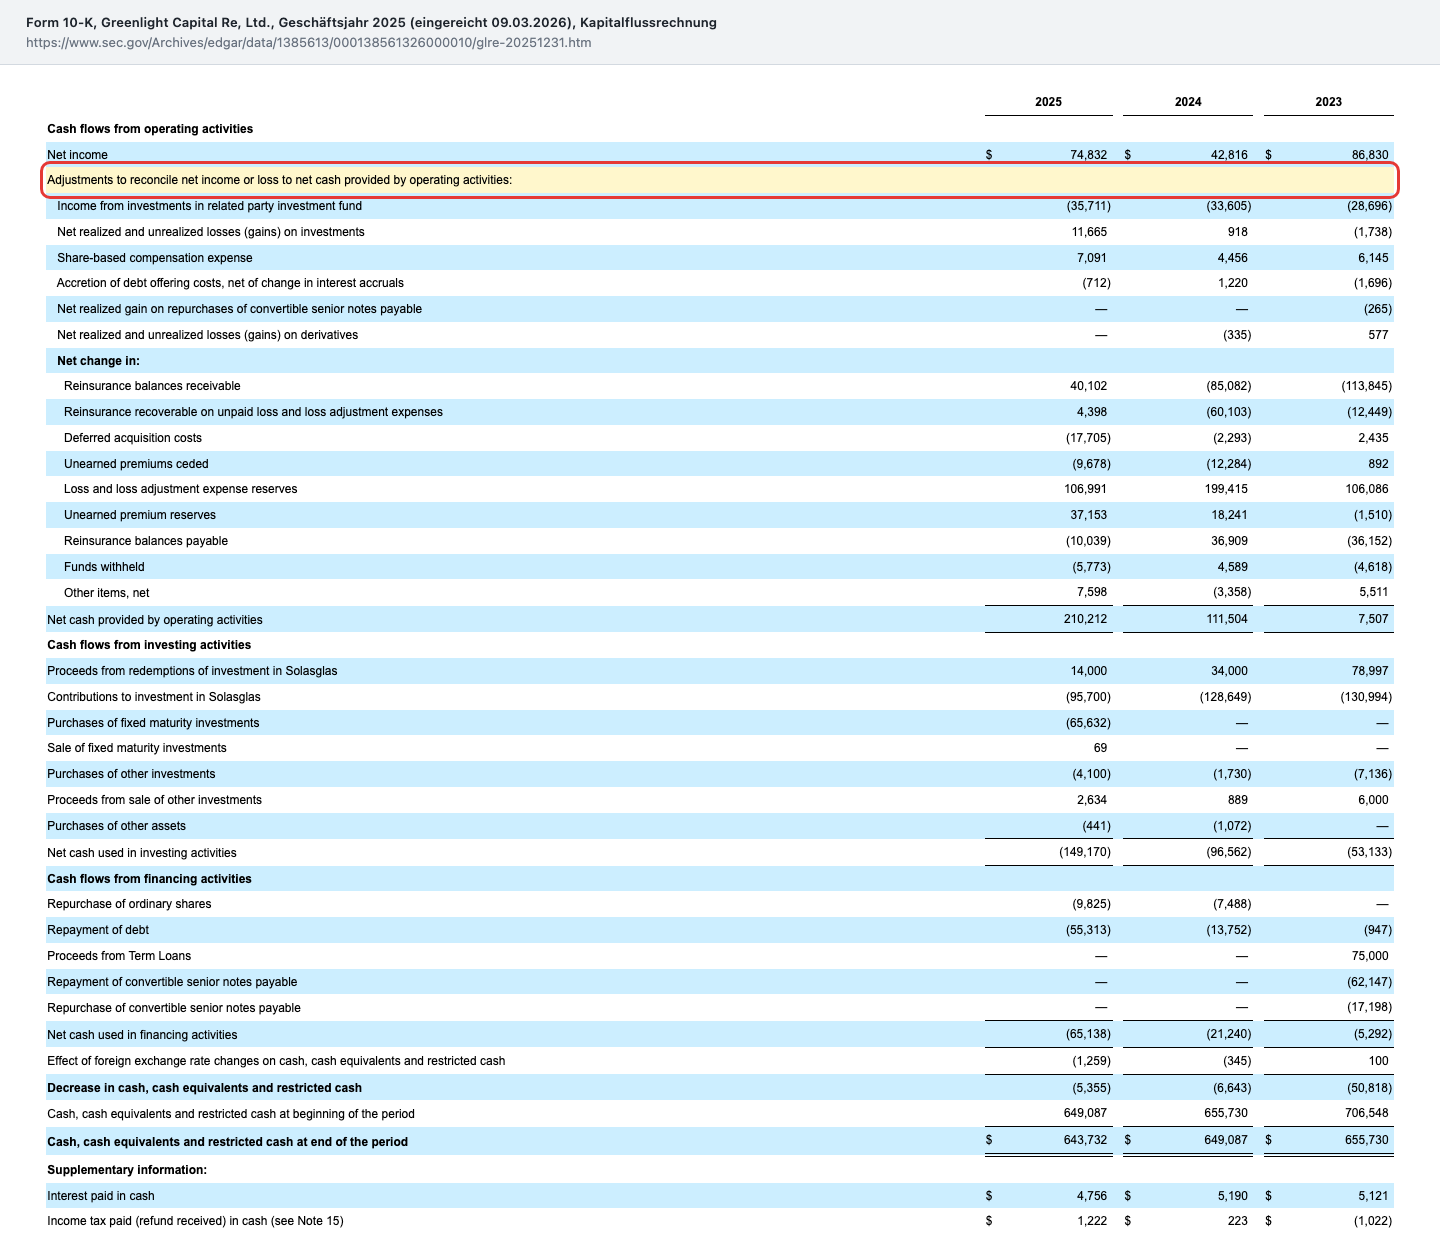This screenshot has height=1256, width=1440.
Task: Select the Net income 2025 value 74,832
Action: tap(1088, 155)
